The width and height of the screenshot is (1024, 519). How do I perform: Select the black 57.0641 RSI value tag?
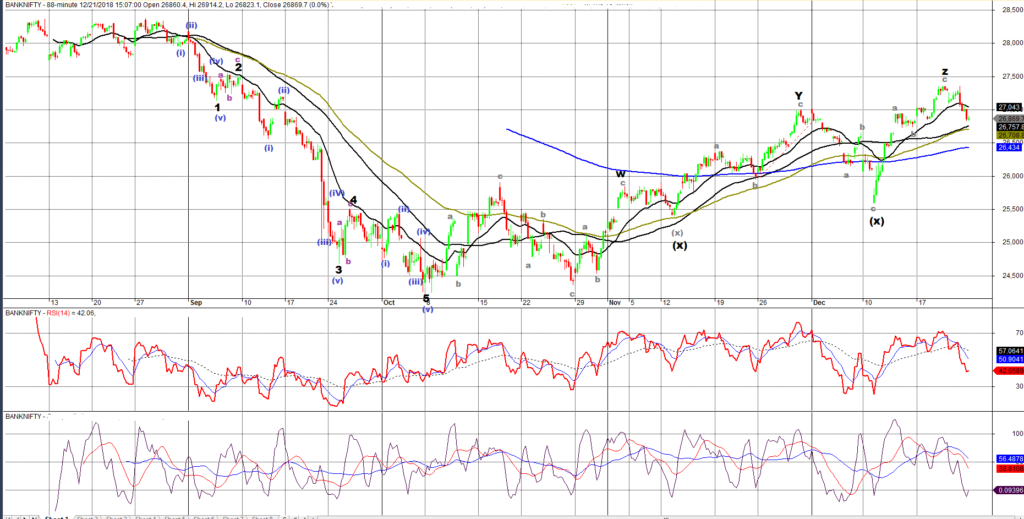(1010, 351)
